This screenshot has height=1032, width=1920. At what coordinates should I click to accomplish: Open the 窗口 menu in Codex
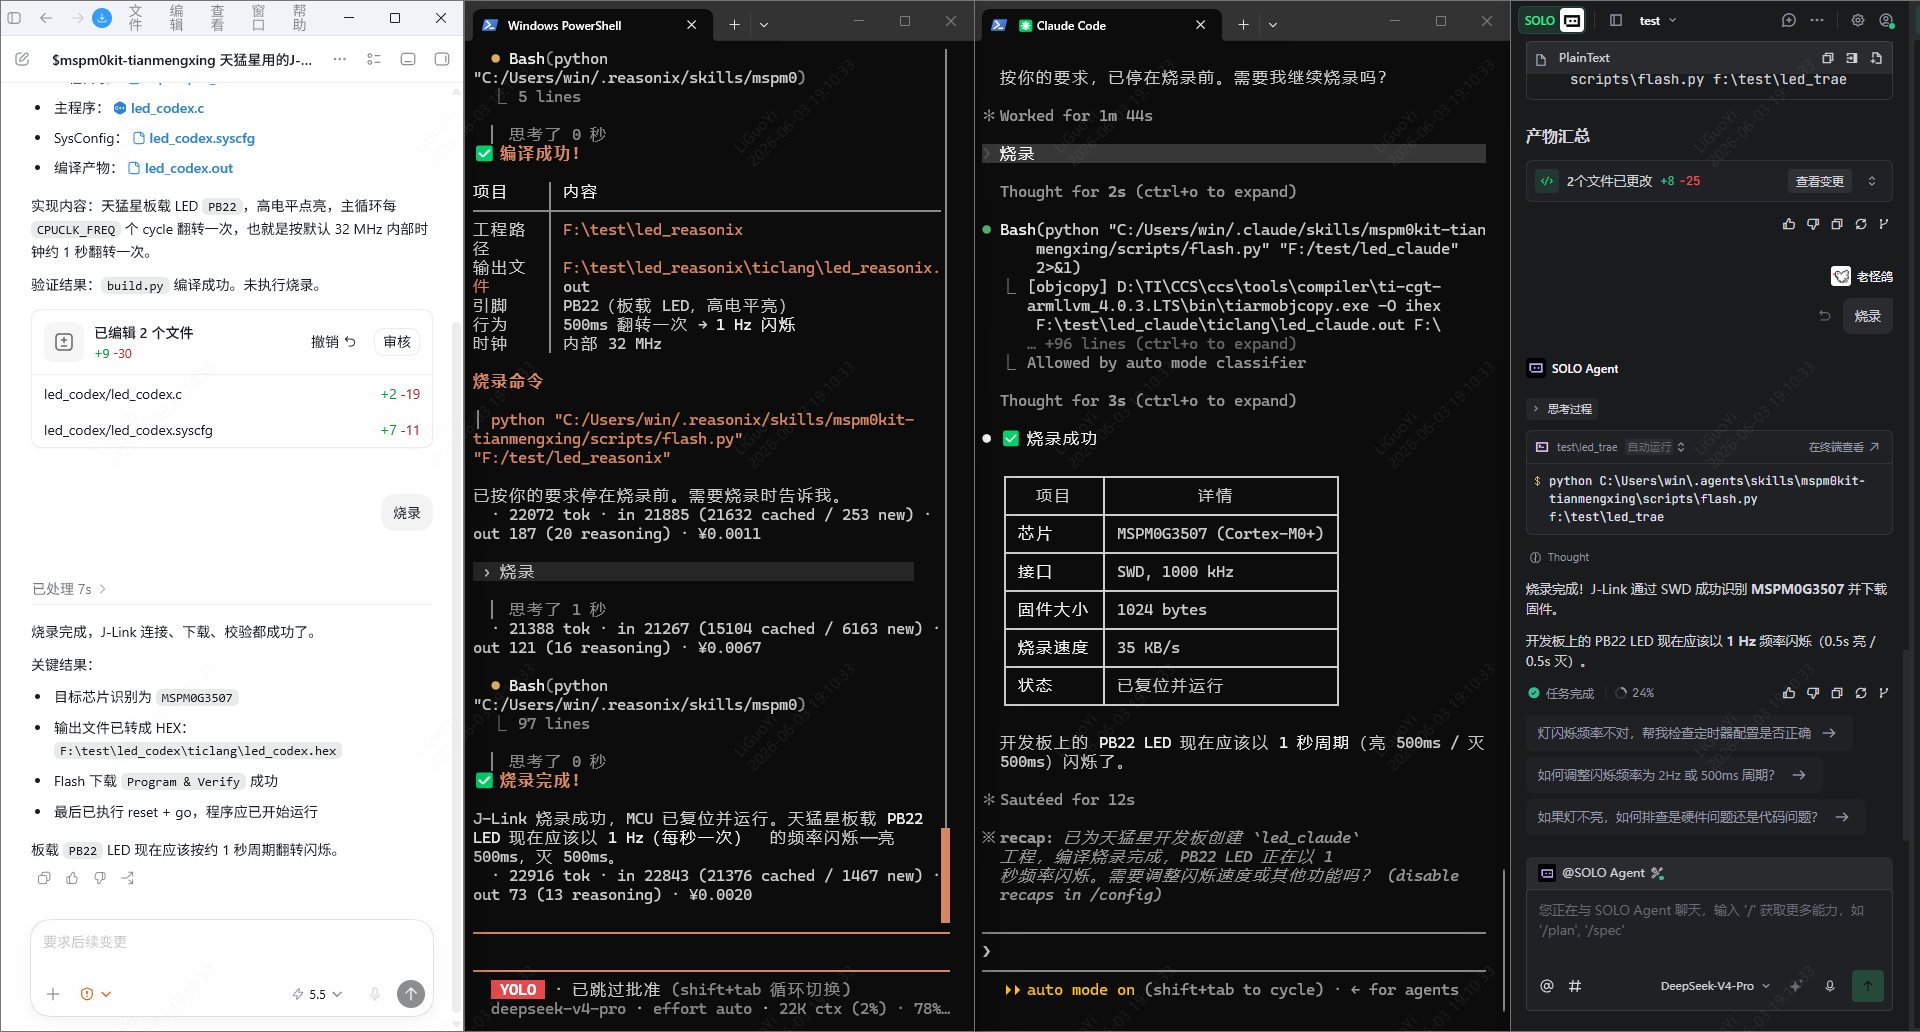coord(258,18)
